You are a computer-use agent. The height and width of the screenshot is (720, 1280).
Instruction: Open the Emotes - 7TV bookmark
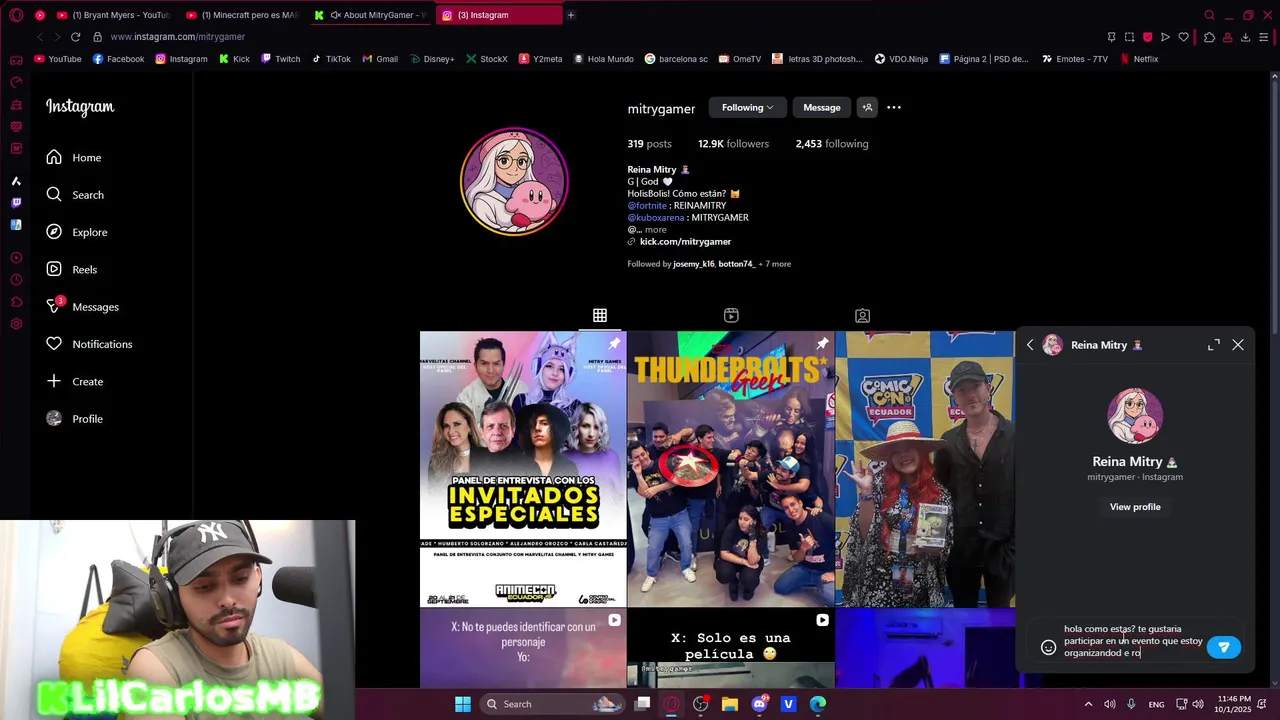point(1074,59)
